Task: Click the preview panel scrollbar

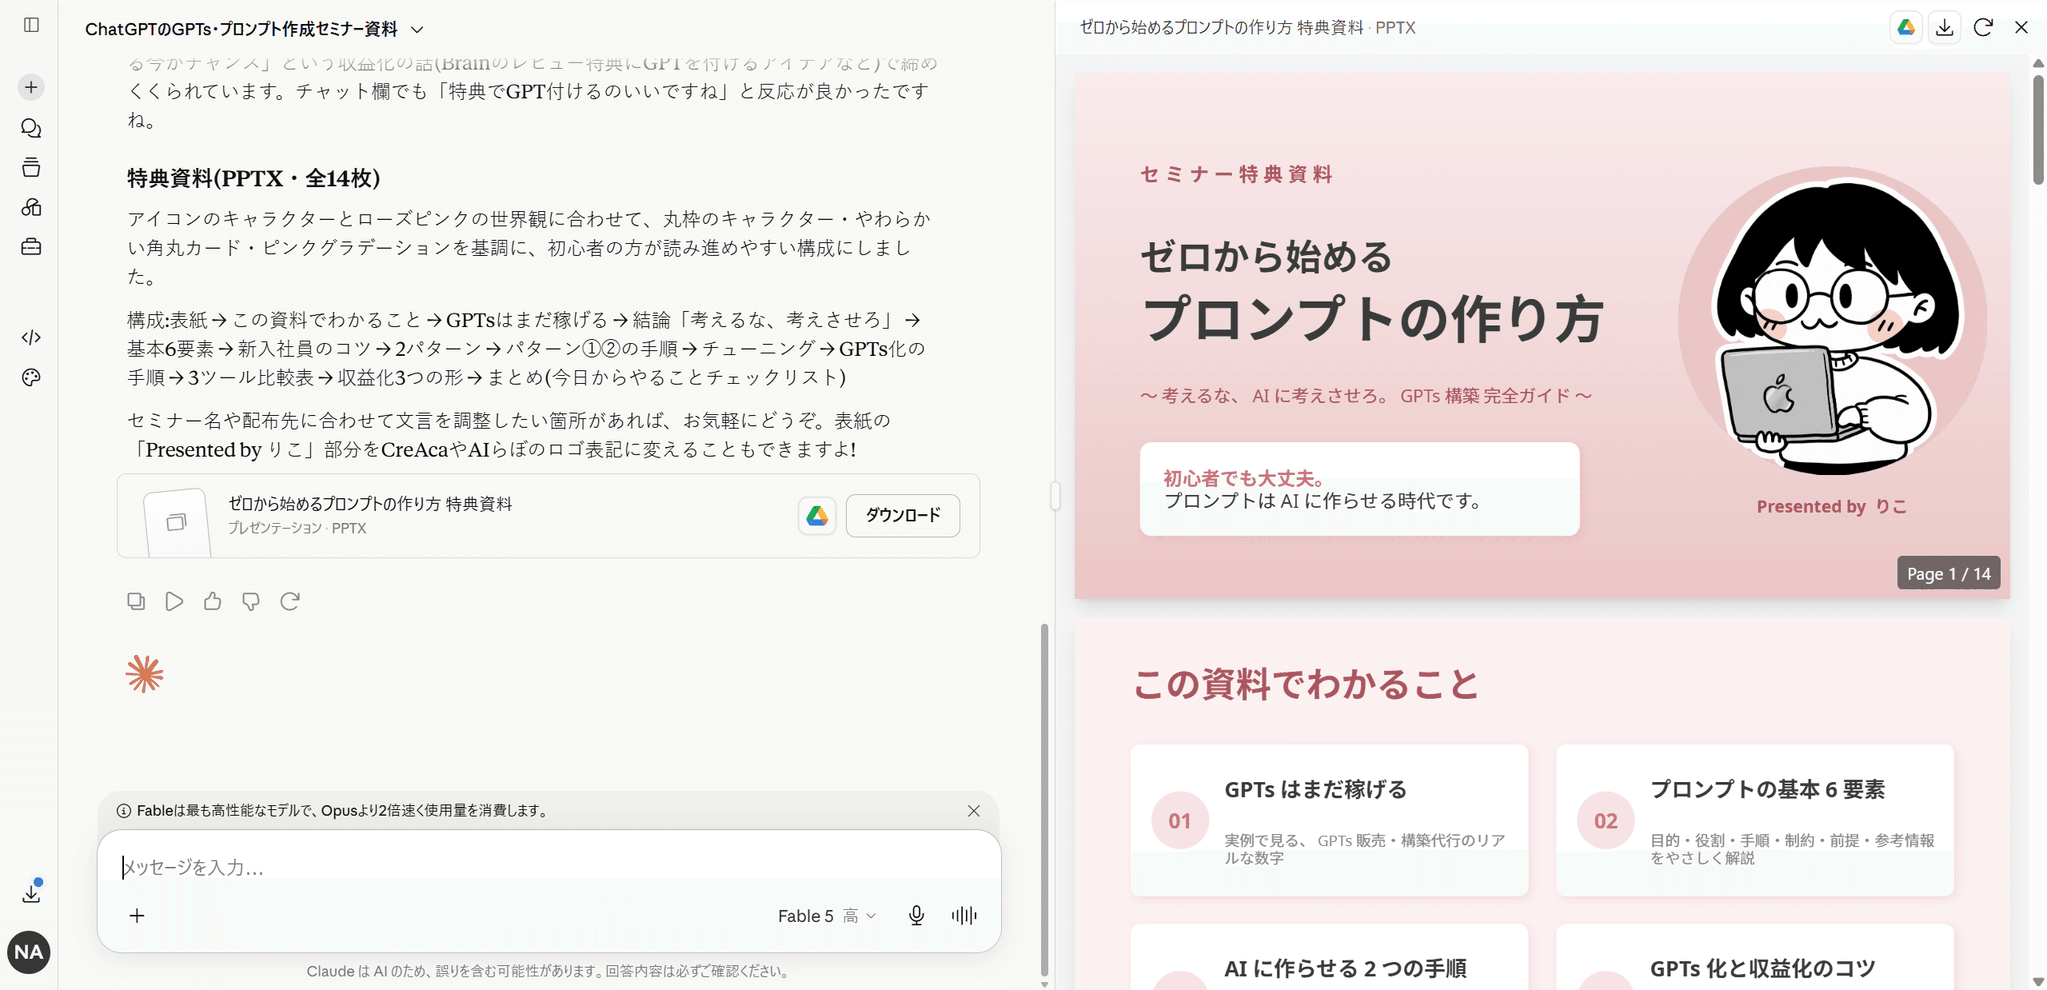Action: click(2038, 130)
